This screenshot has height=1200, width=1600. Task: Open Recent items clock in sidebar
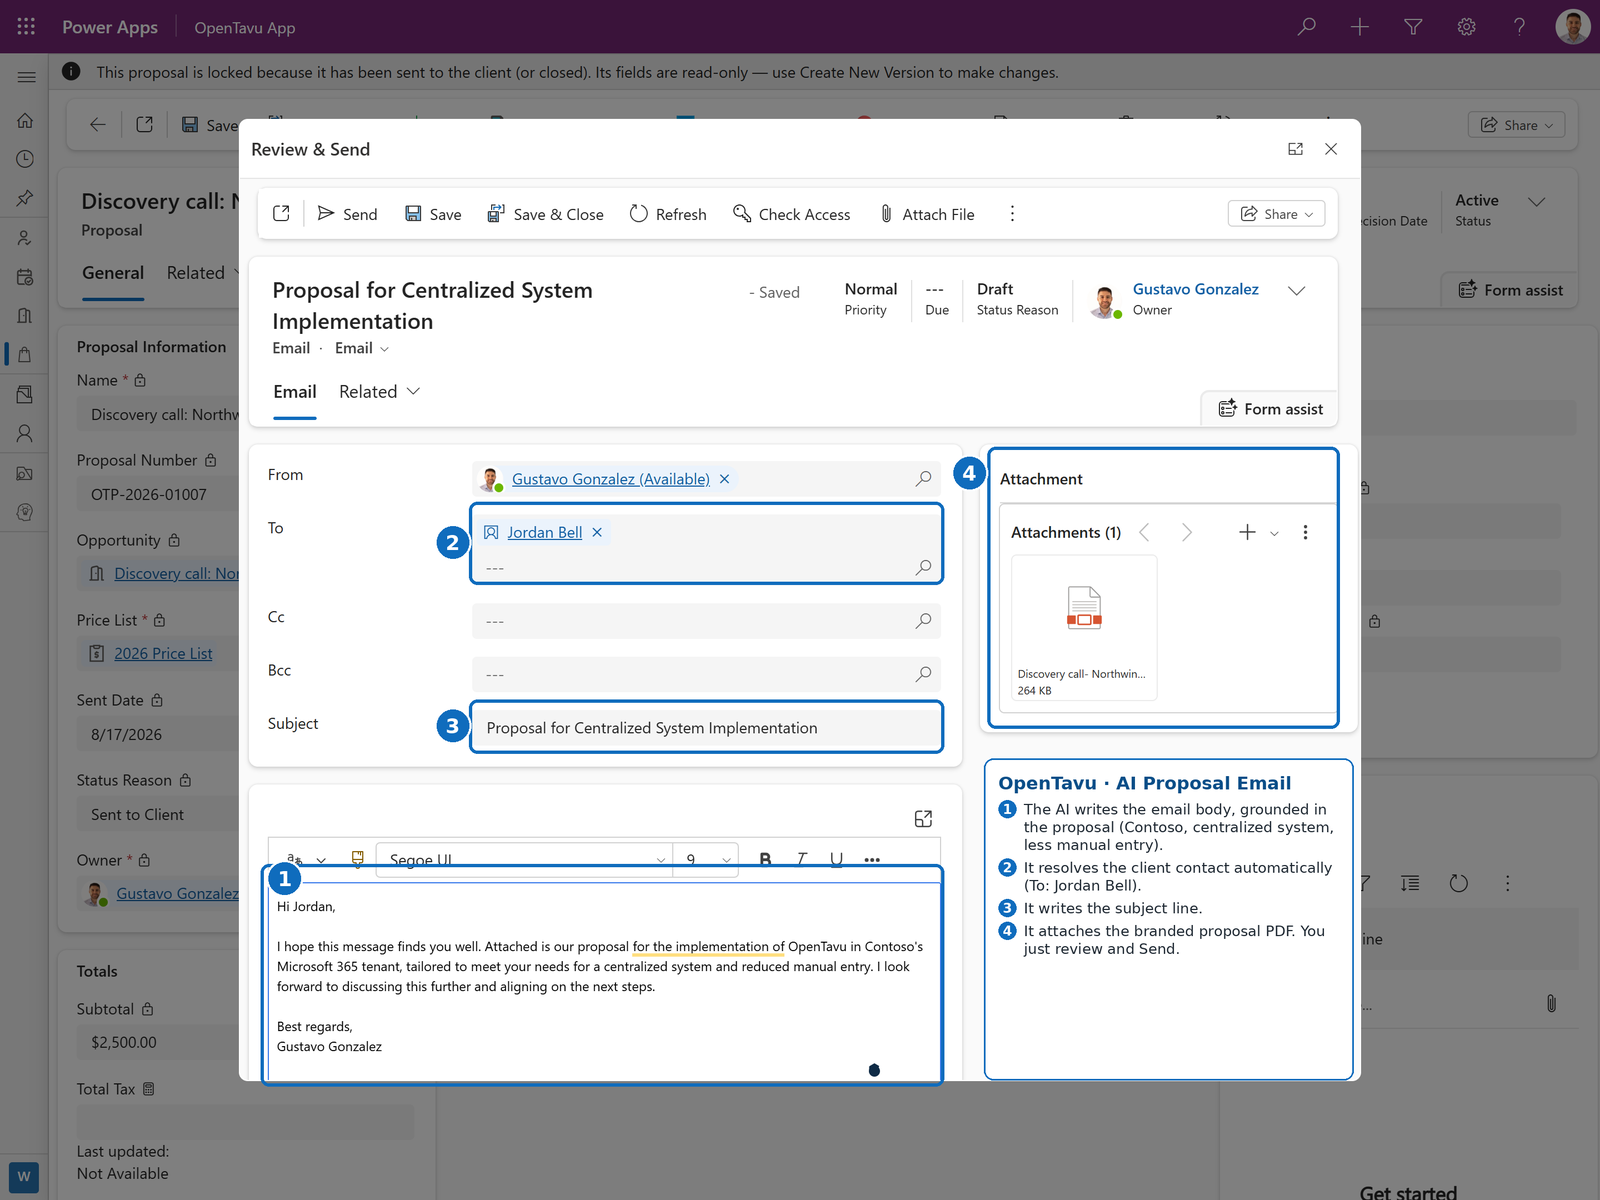pos(25,159)
